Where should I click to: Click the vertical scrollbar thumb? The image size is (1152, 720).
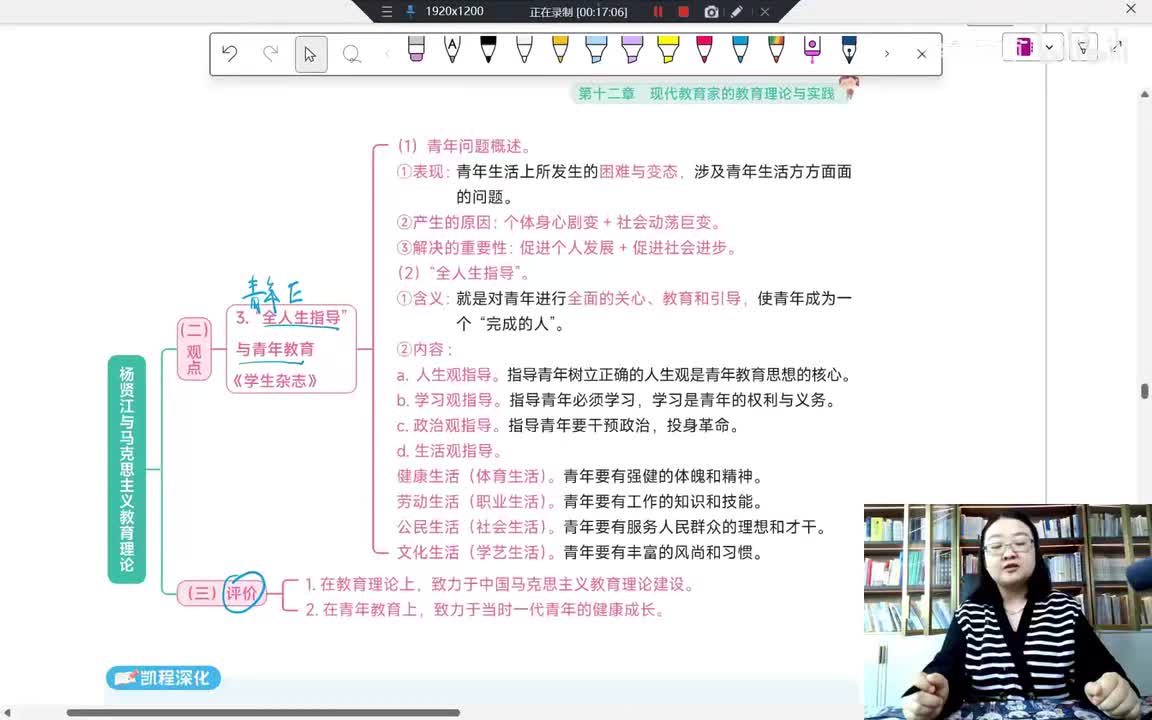1145,391
